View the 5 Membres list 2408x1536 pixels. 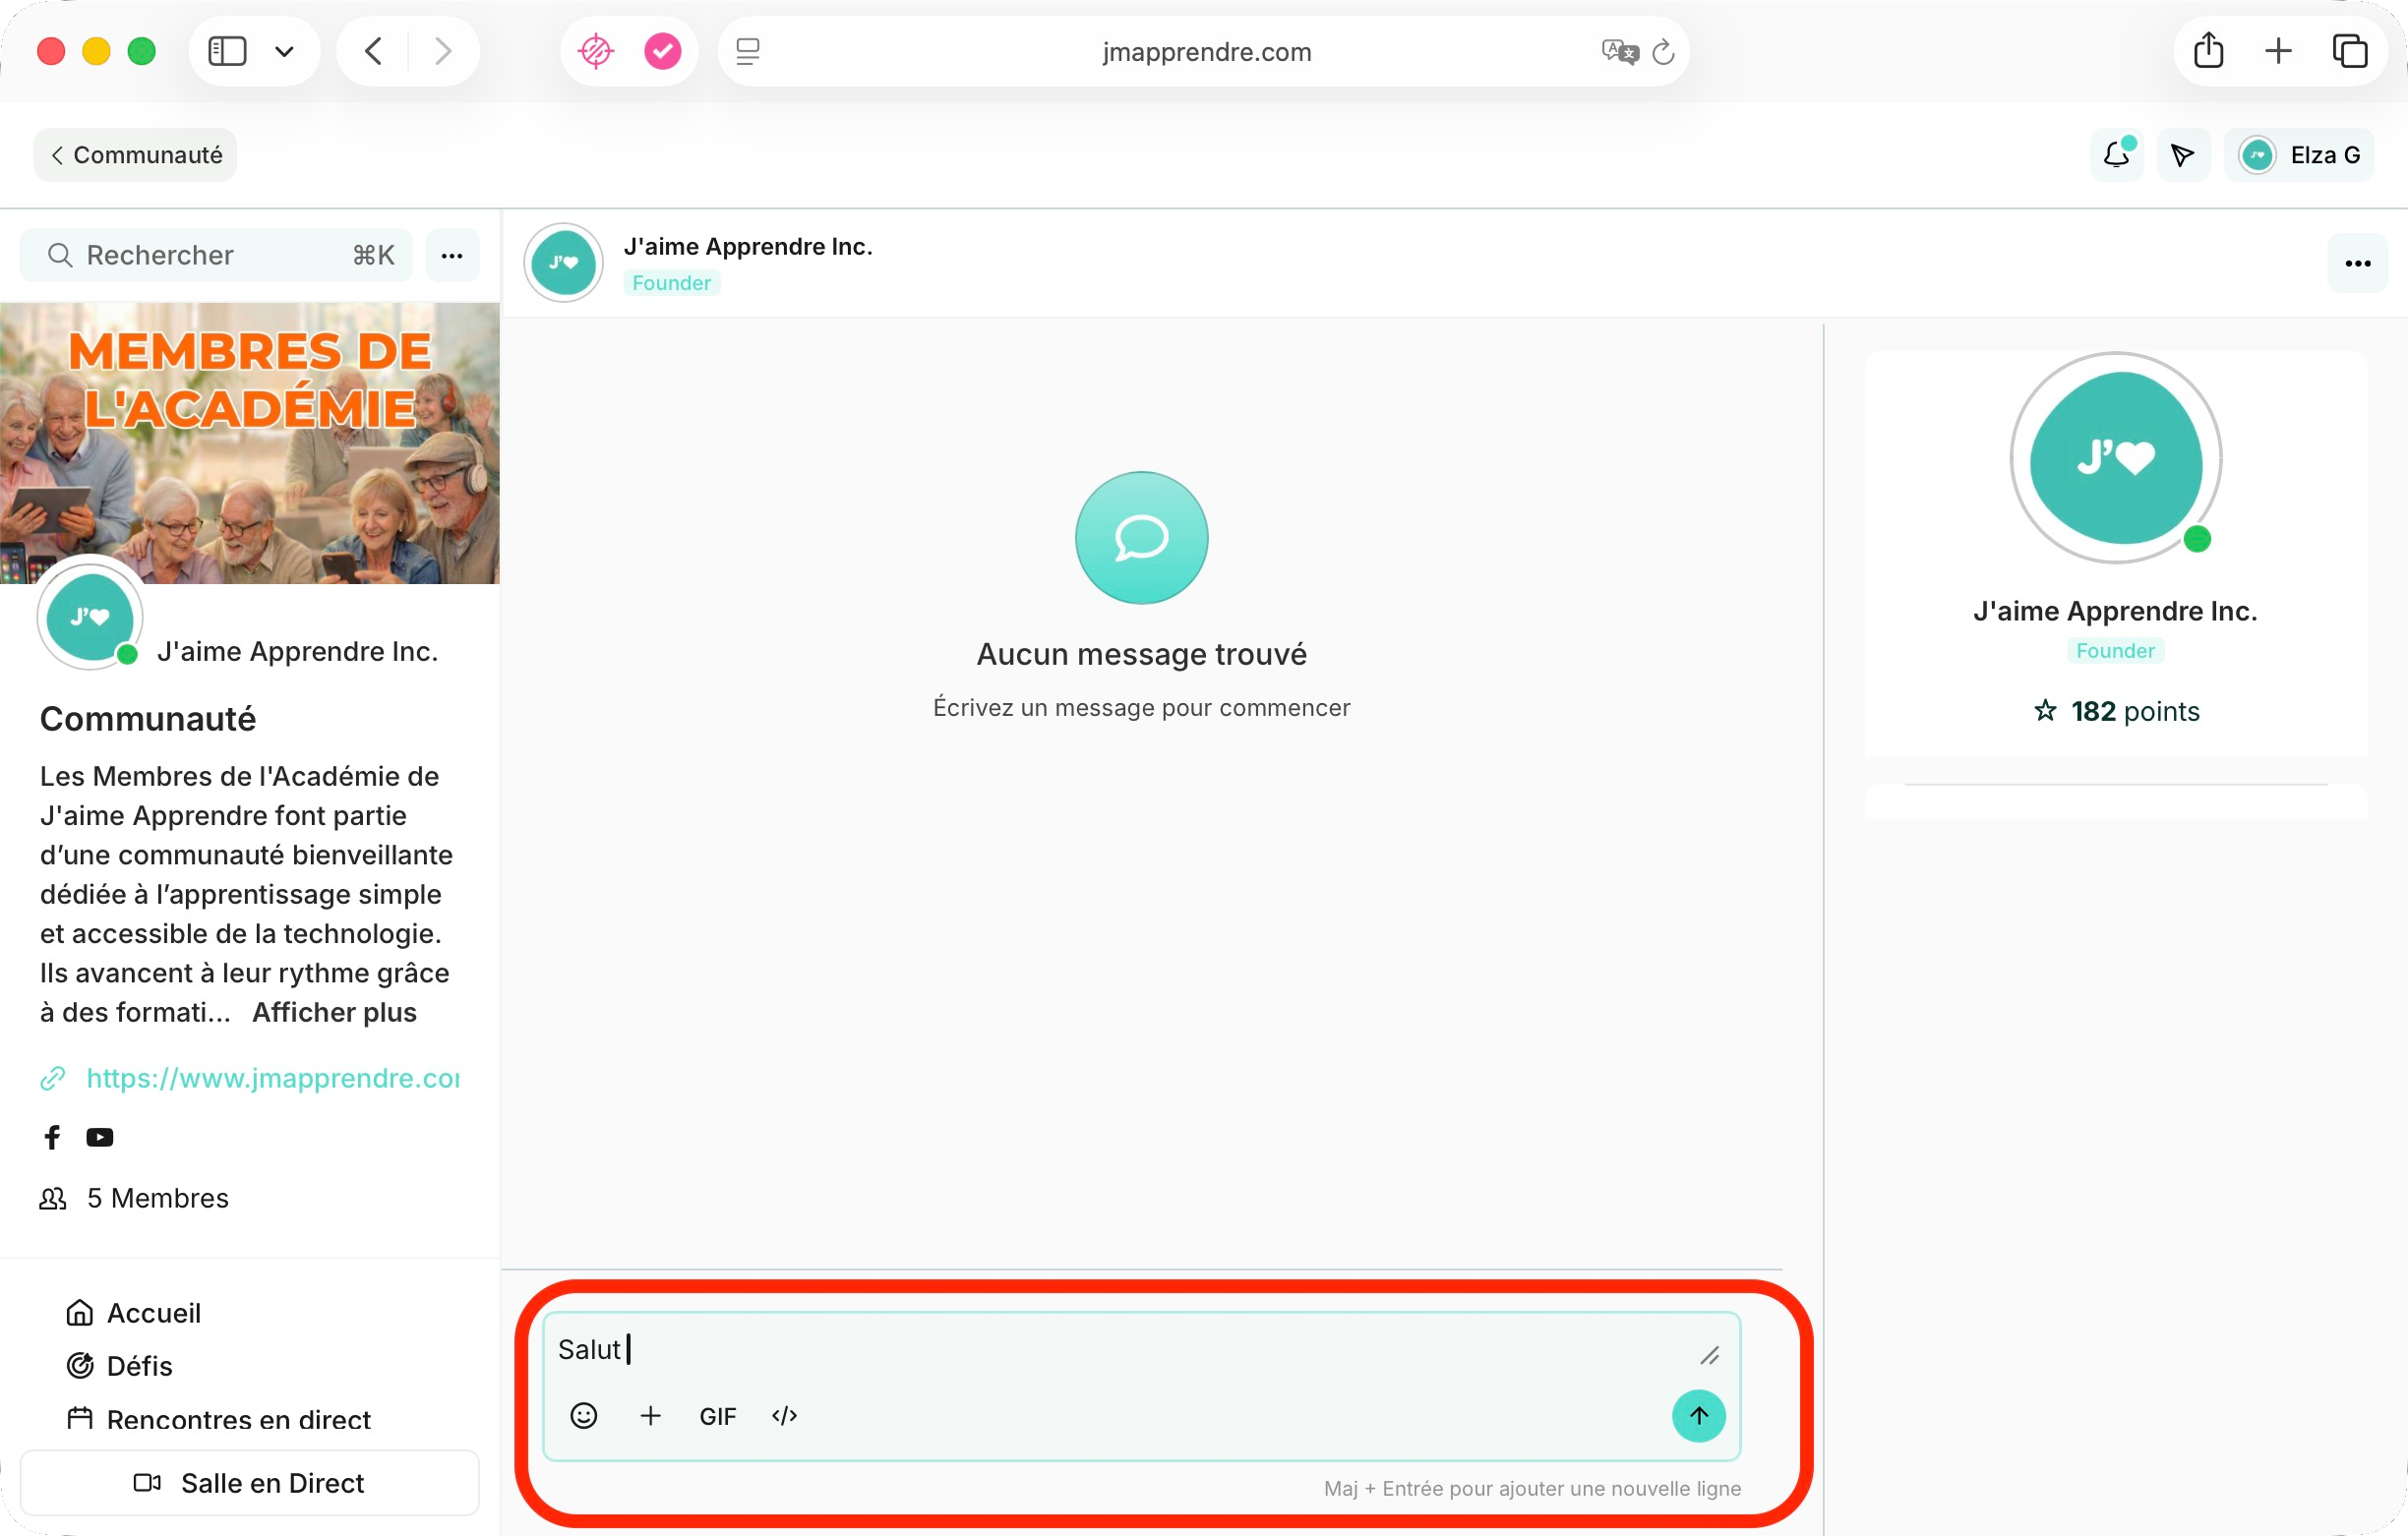click(x=135, y=1198)
